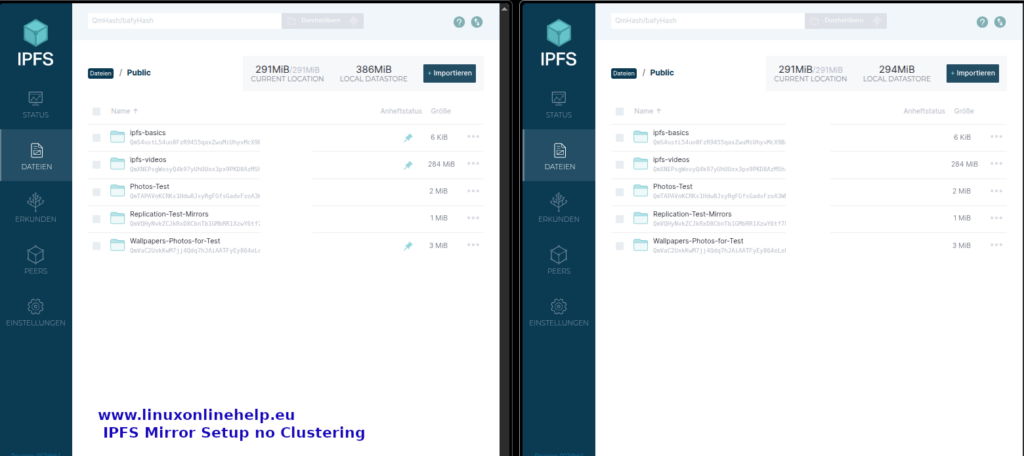Click Replication-Test-Mirrors folder icon in right window

pos(640,218)
